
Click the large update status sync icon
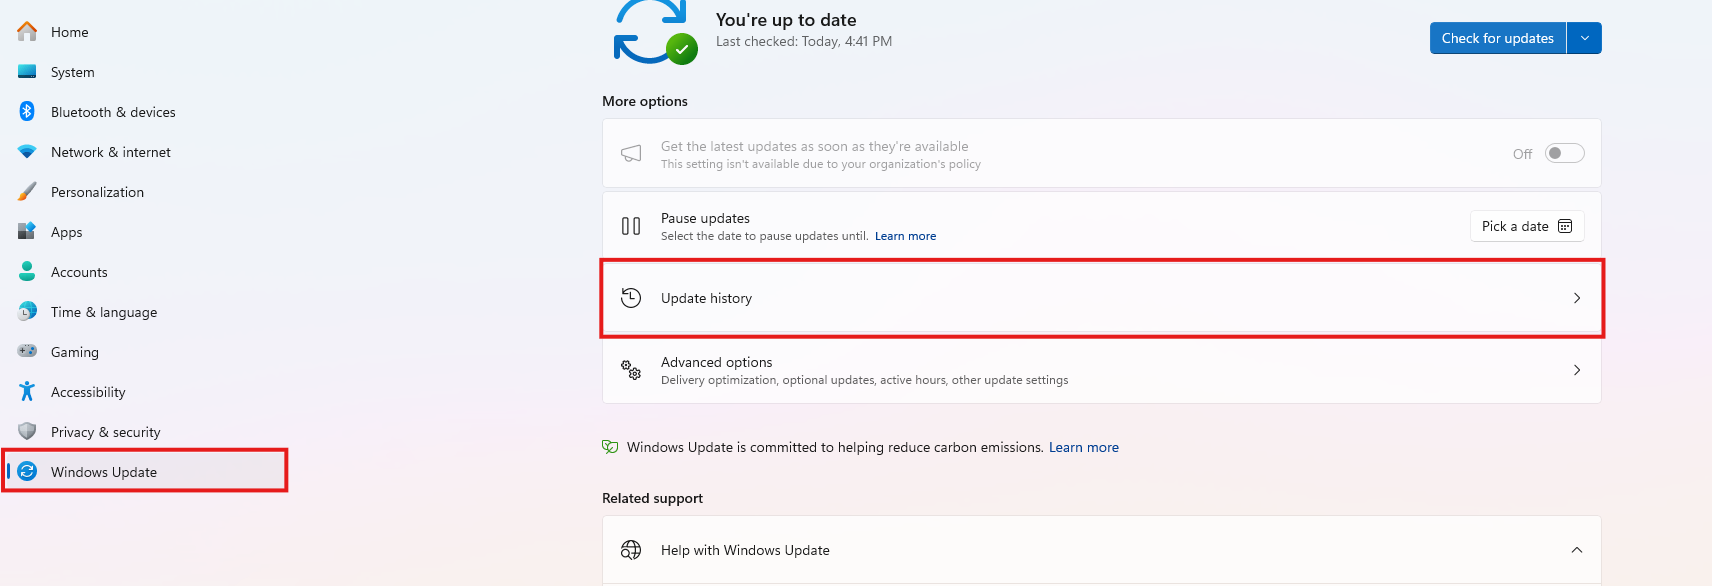tap(655, 31)
